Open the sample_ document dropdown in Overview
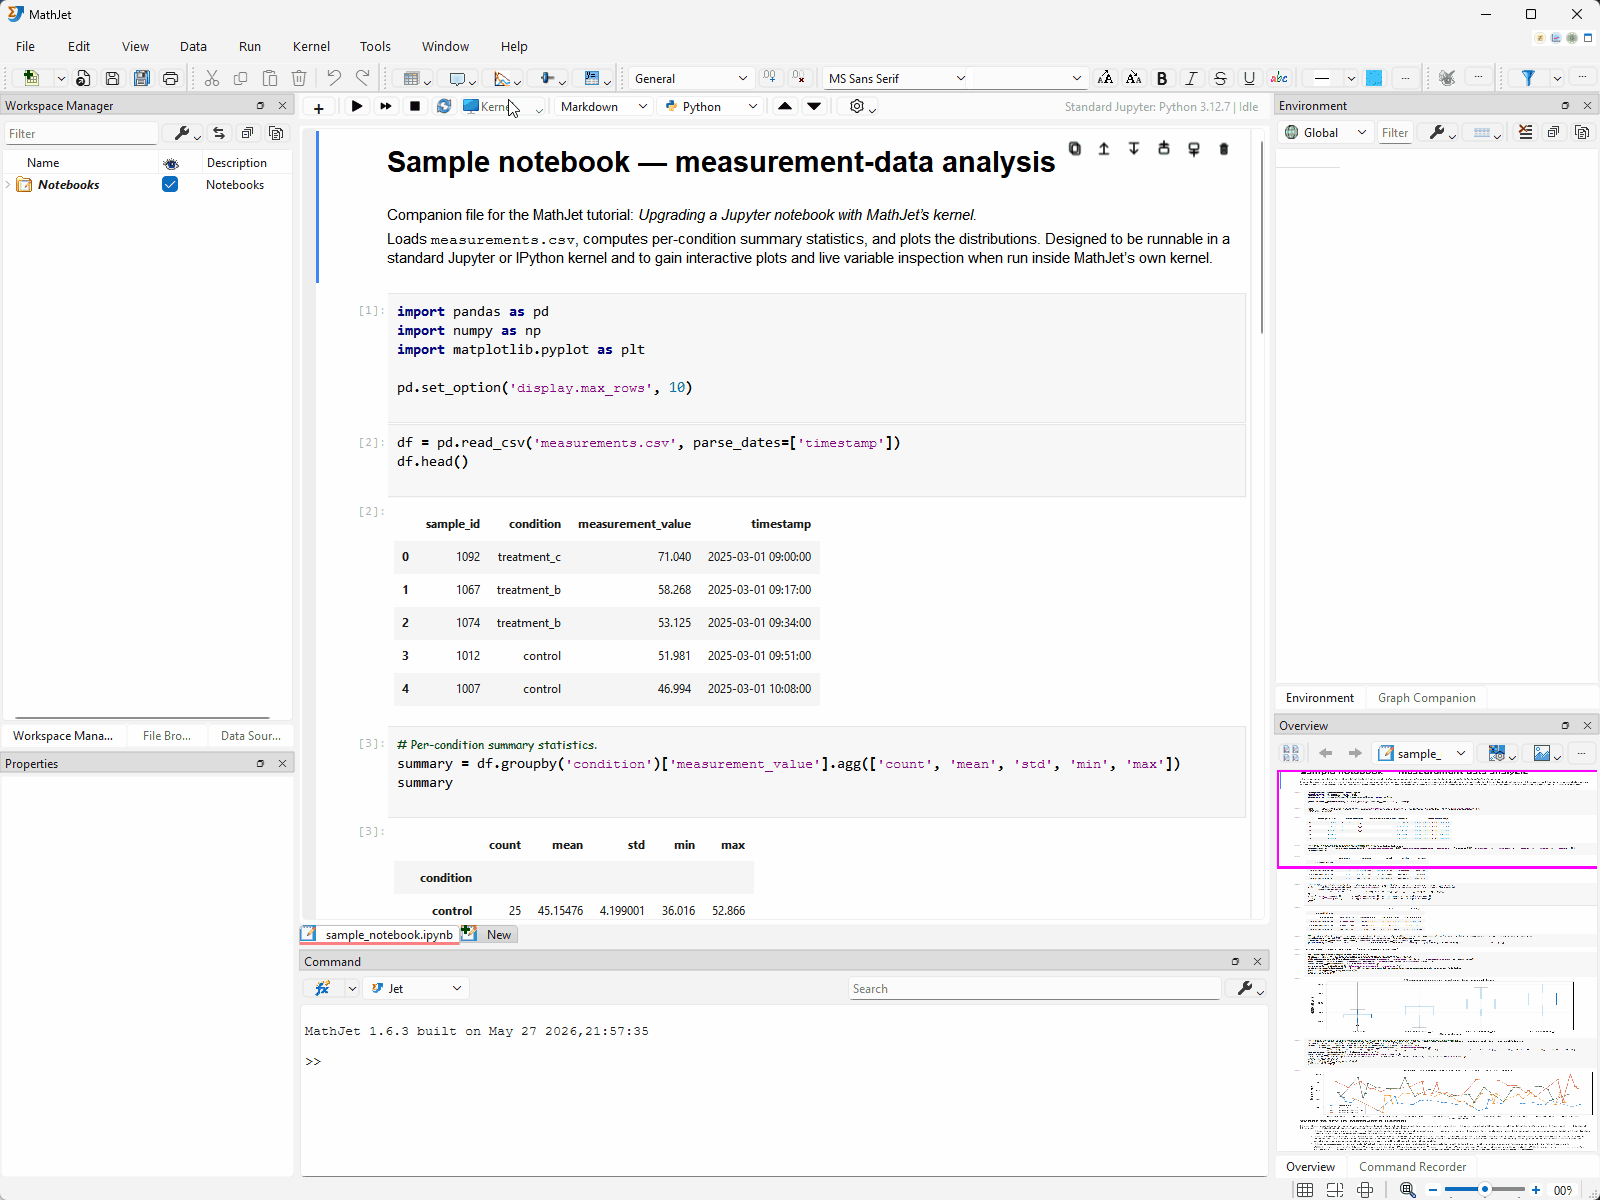The height and width of the screenshot is (1200, 1600). (x=1422, y=753)
